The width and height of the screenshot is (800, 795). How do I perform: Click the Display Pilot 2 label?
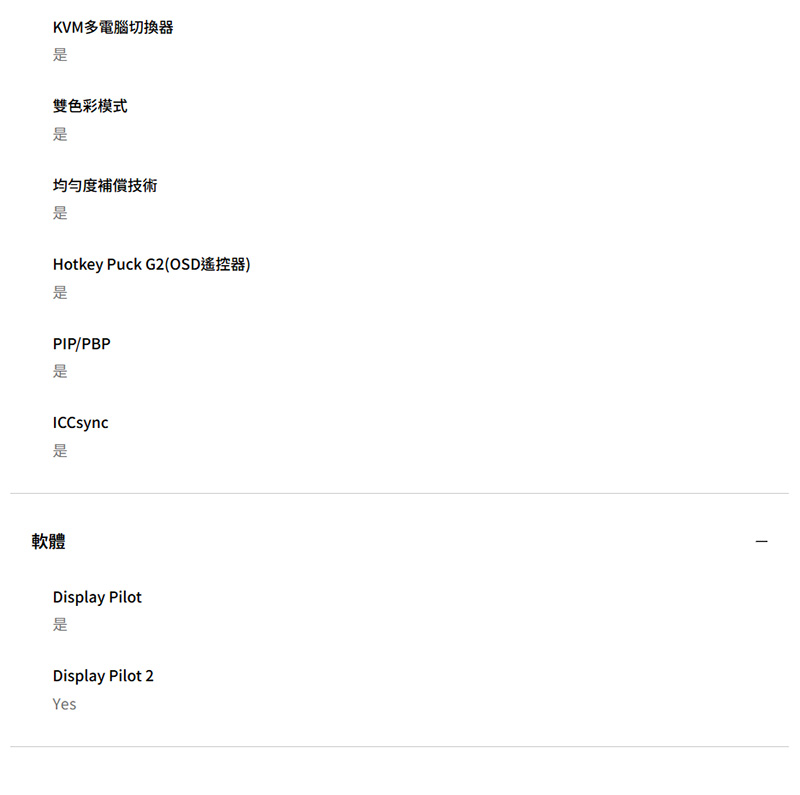pyautogui.click(x=103, y=676)
